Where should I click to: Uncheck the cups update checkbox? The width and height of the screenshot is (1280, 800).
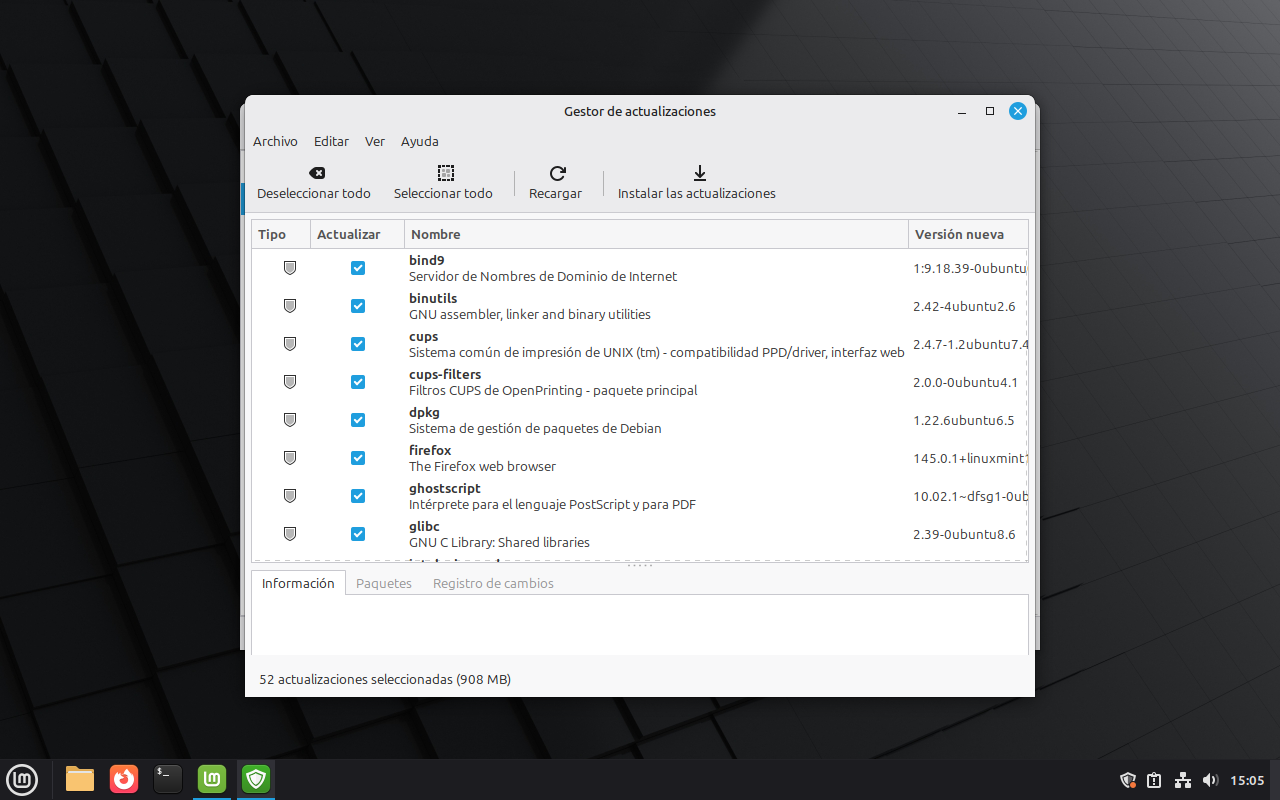358,344
